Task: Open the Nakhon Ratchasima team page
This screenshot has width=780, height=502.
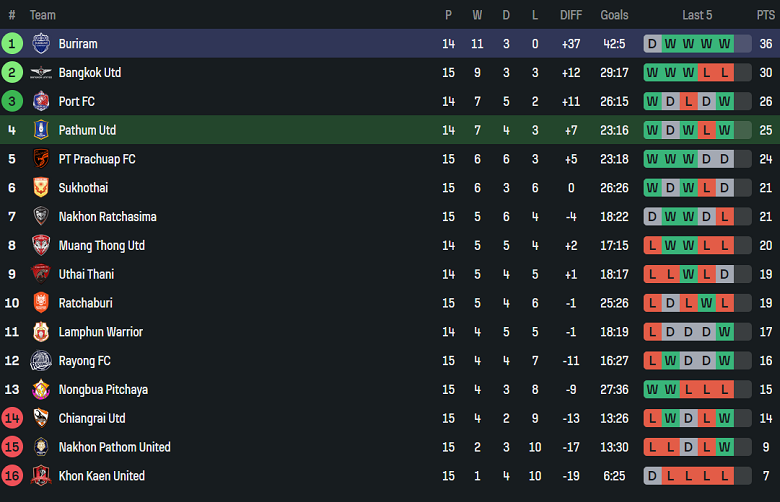Action: [x=107, y=217]
